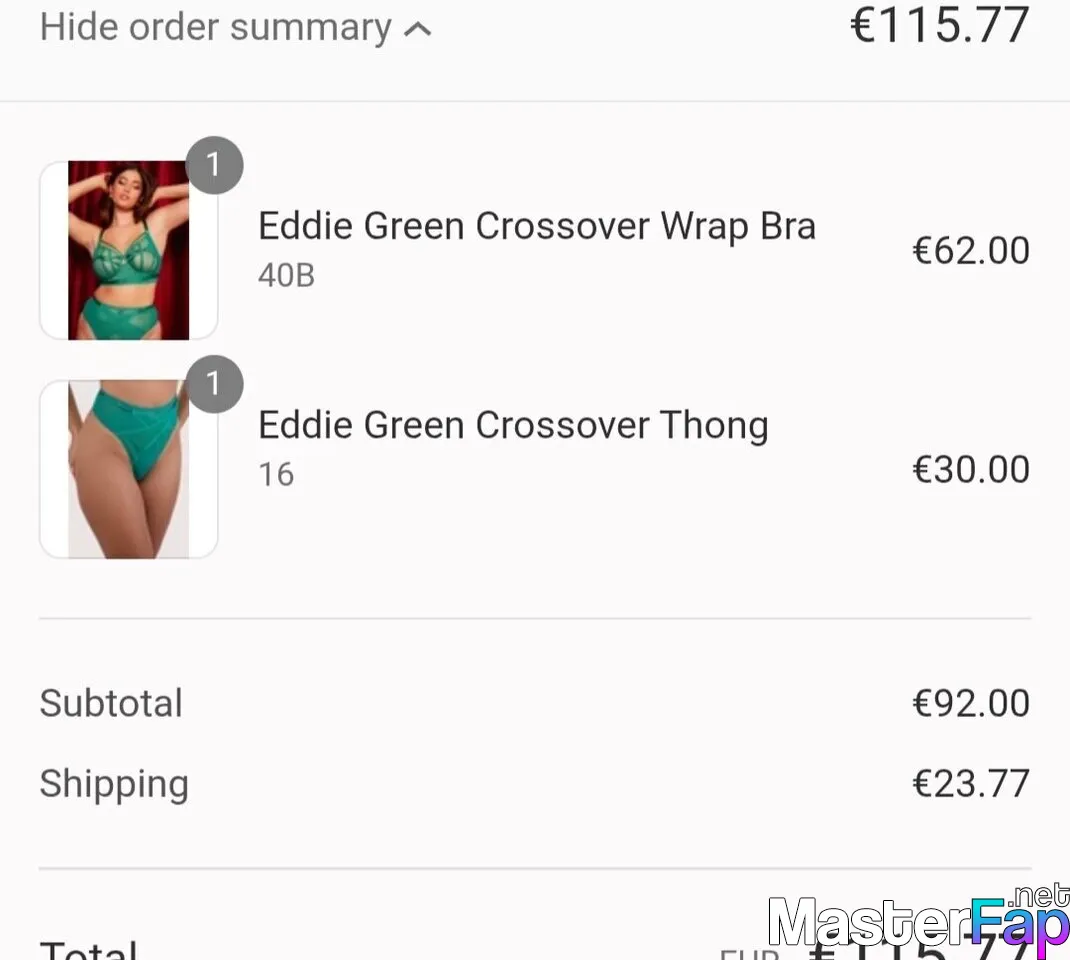1070x960 pixels.
Task: Tap the quantity badge on the bra image
Action: coord(214,165)
